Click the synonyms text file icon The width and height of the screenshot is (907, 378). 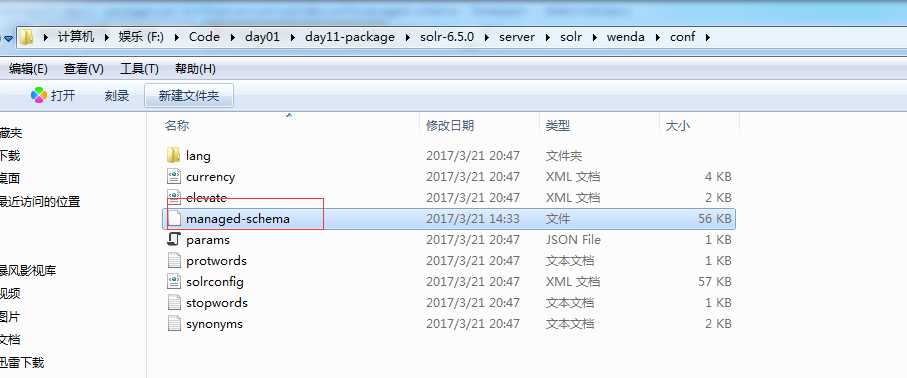pyautogui.click(x=174, y=324)
